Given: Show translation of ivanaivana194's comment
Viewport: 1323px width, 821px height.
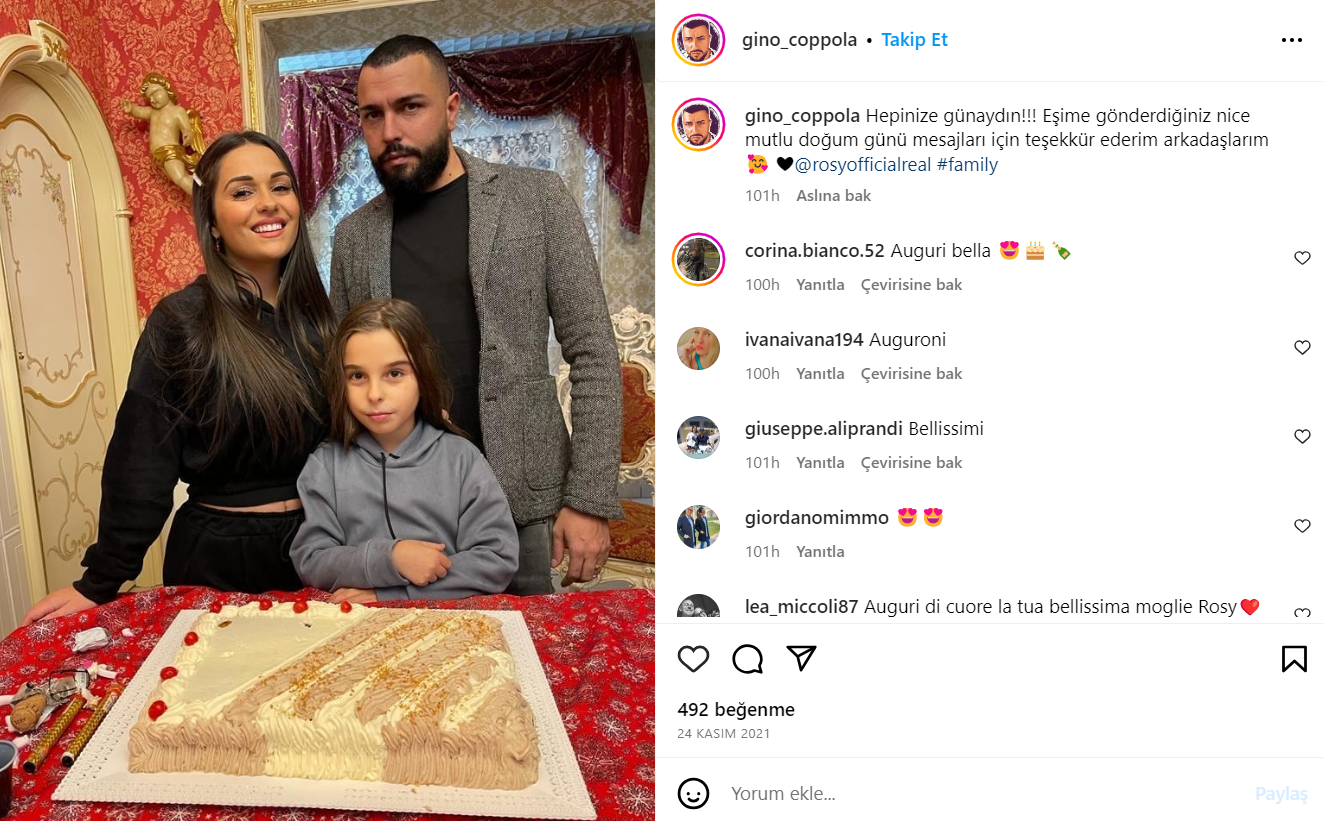Looking at the screenshot, I should (x=911, y=374).
